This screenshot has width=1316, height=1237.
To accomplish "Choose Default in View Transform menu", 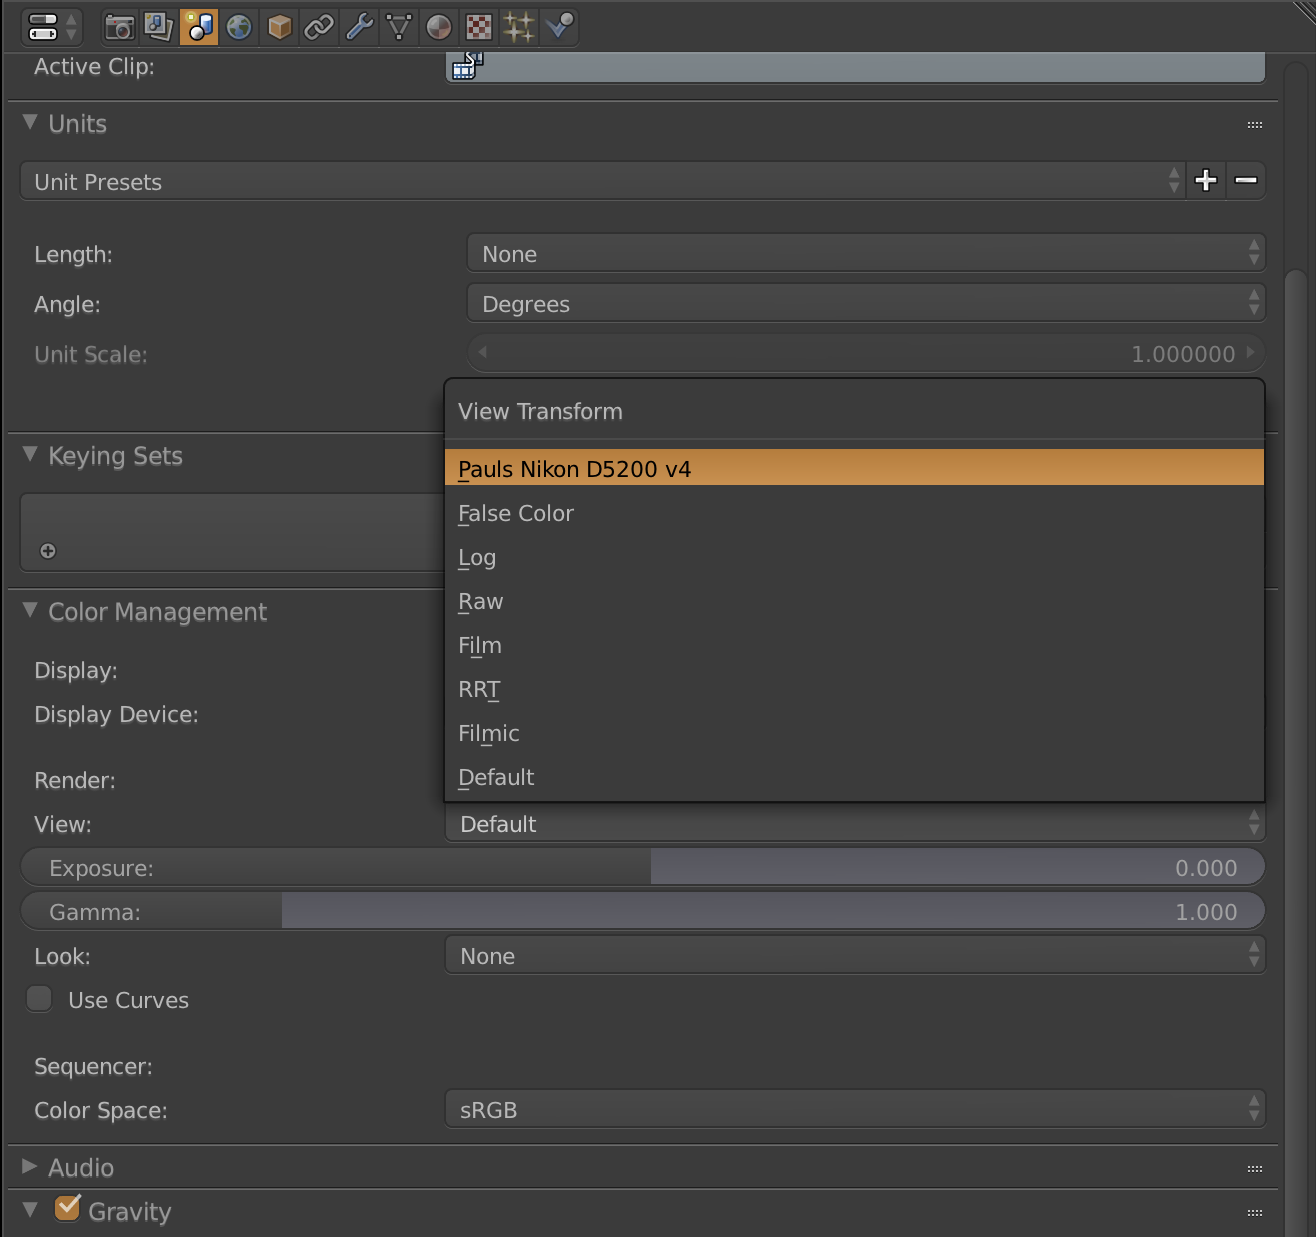I will tap(854, 777).
